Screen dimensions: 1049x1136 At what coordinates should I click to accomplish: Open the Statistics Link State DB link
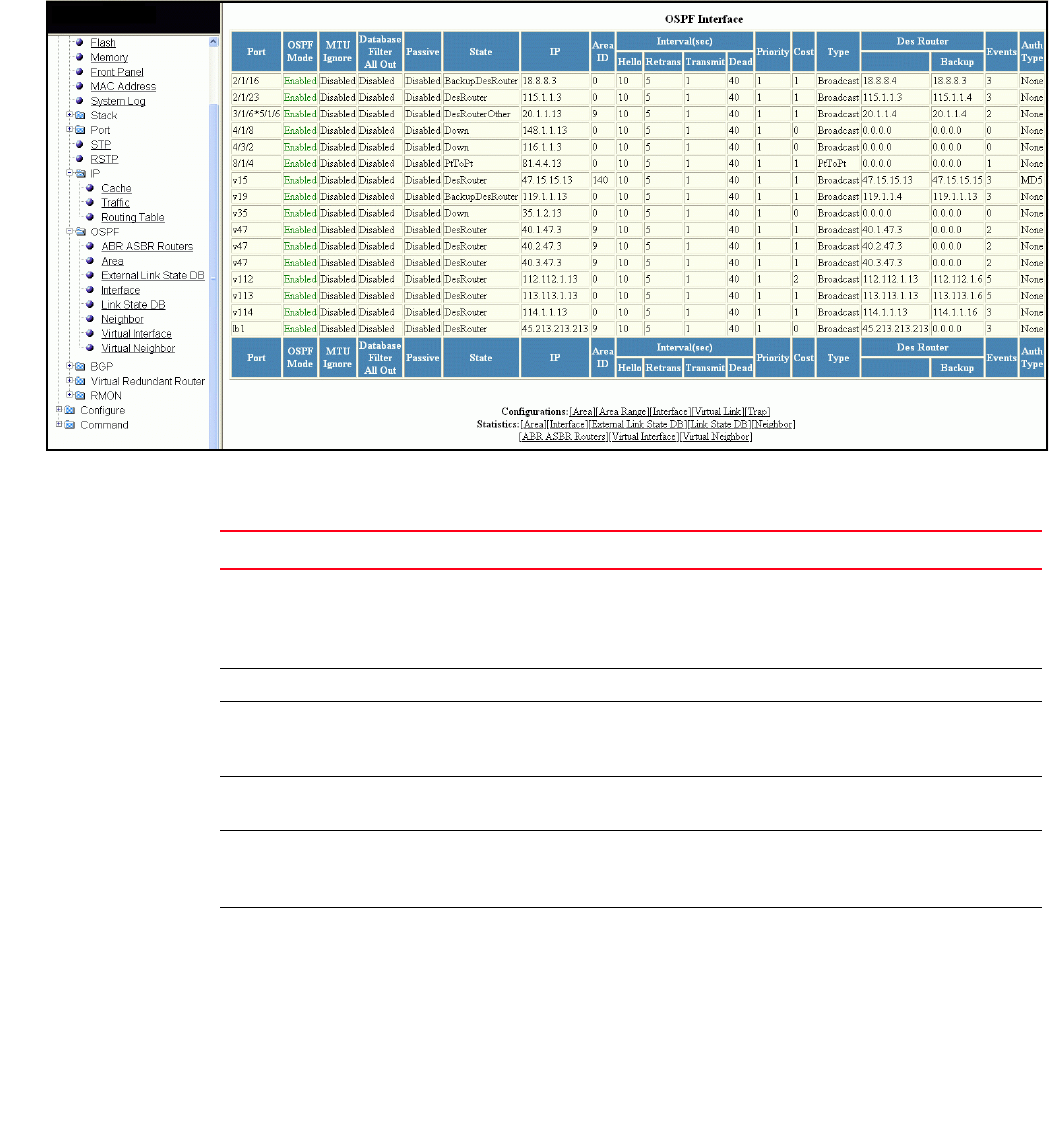click(x=719, y=425)
